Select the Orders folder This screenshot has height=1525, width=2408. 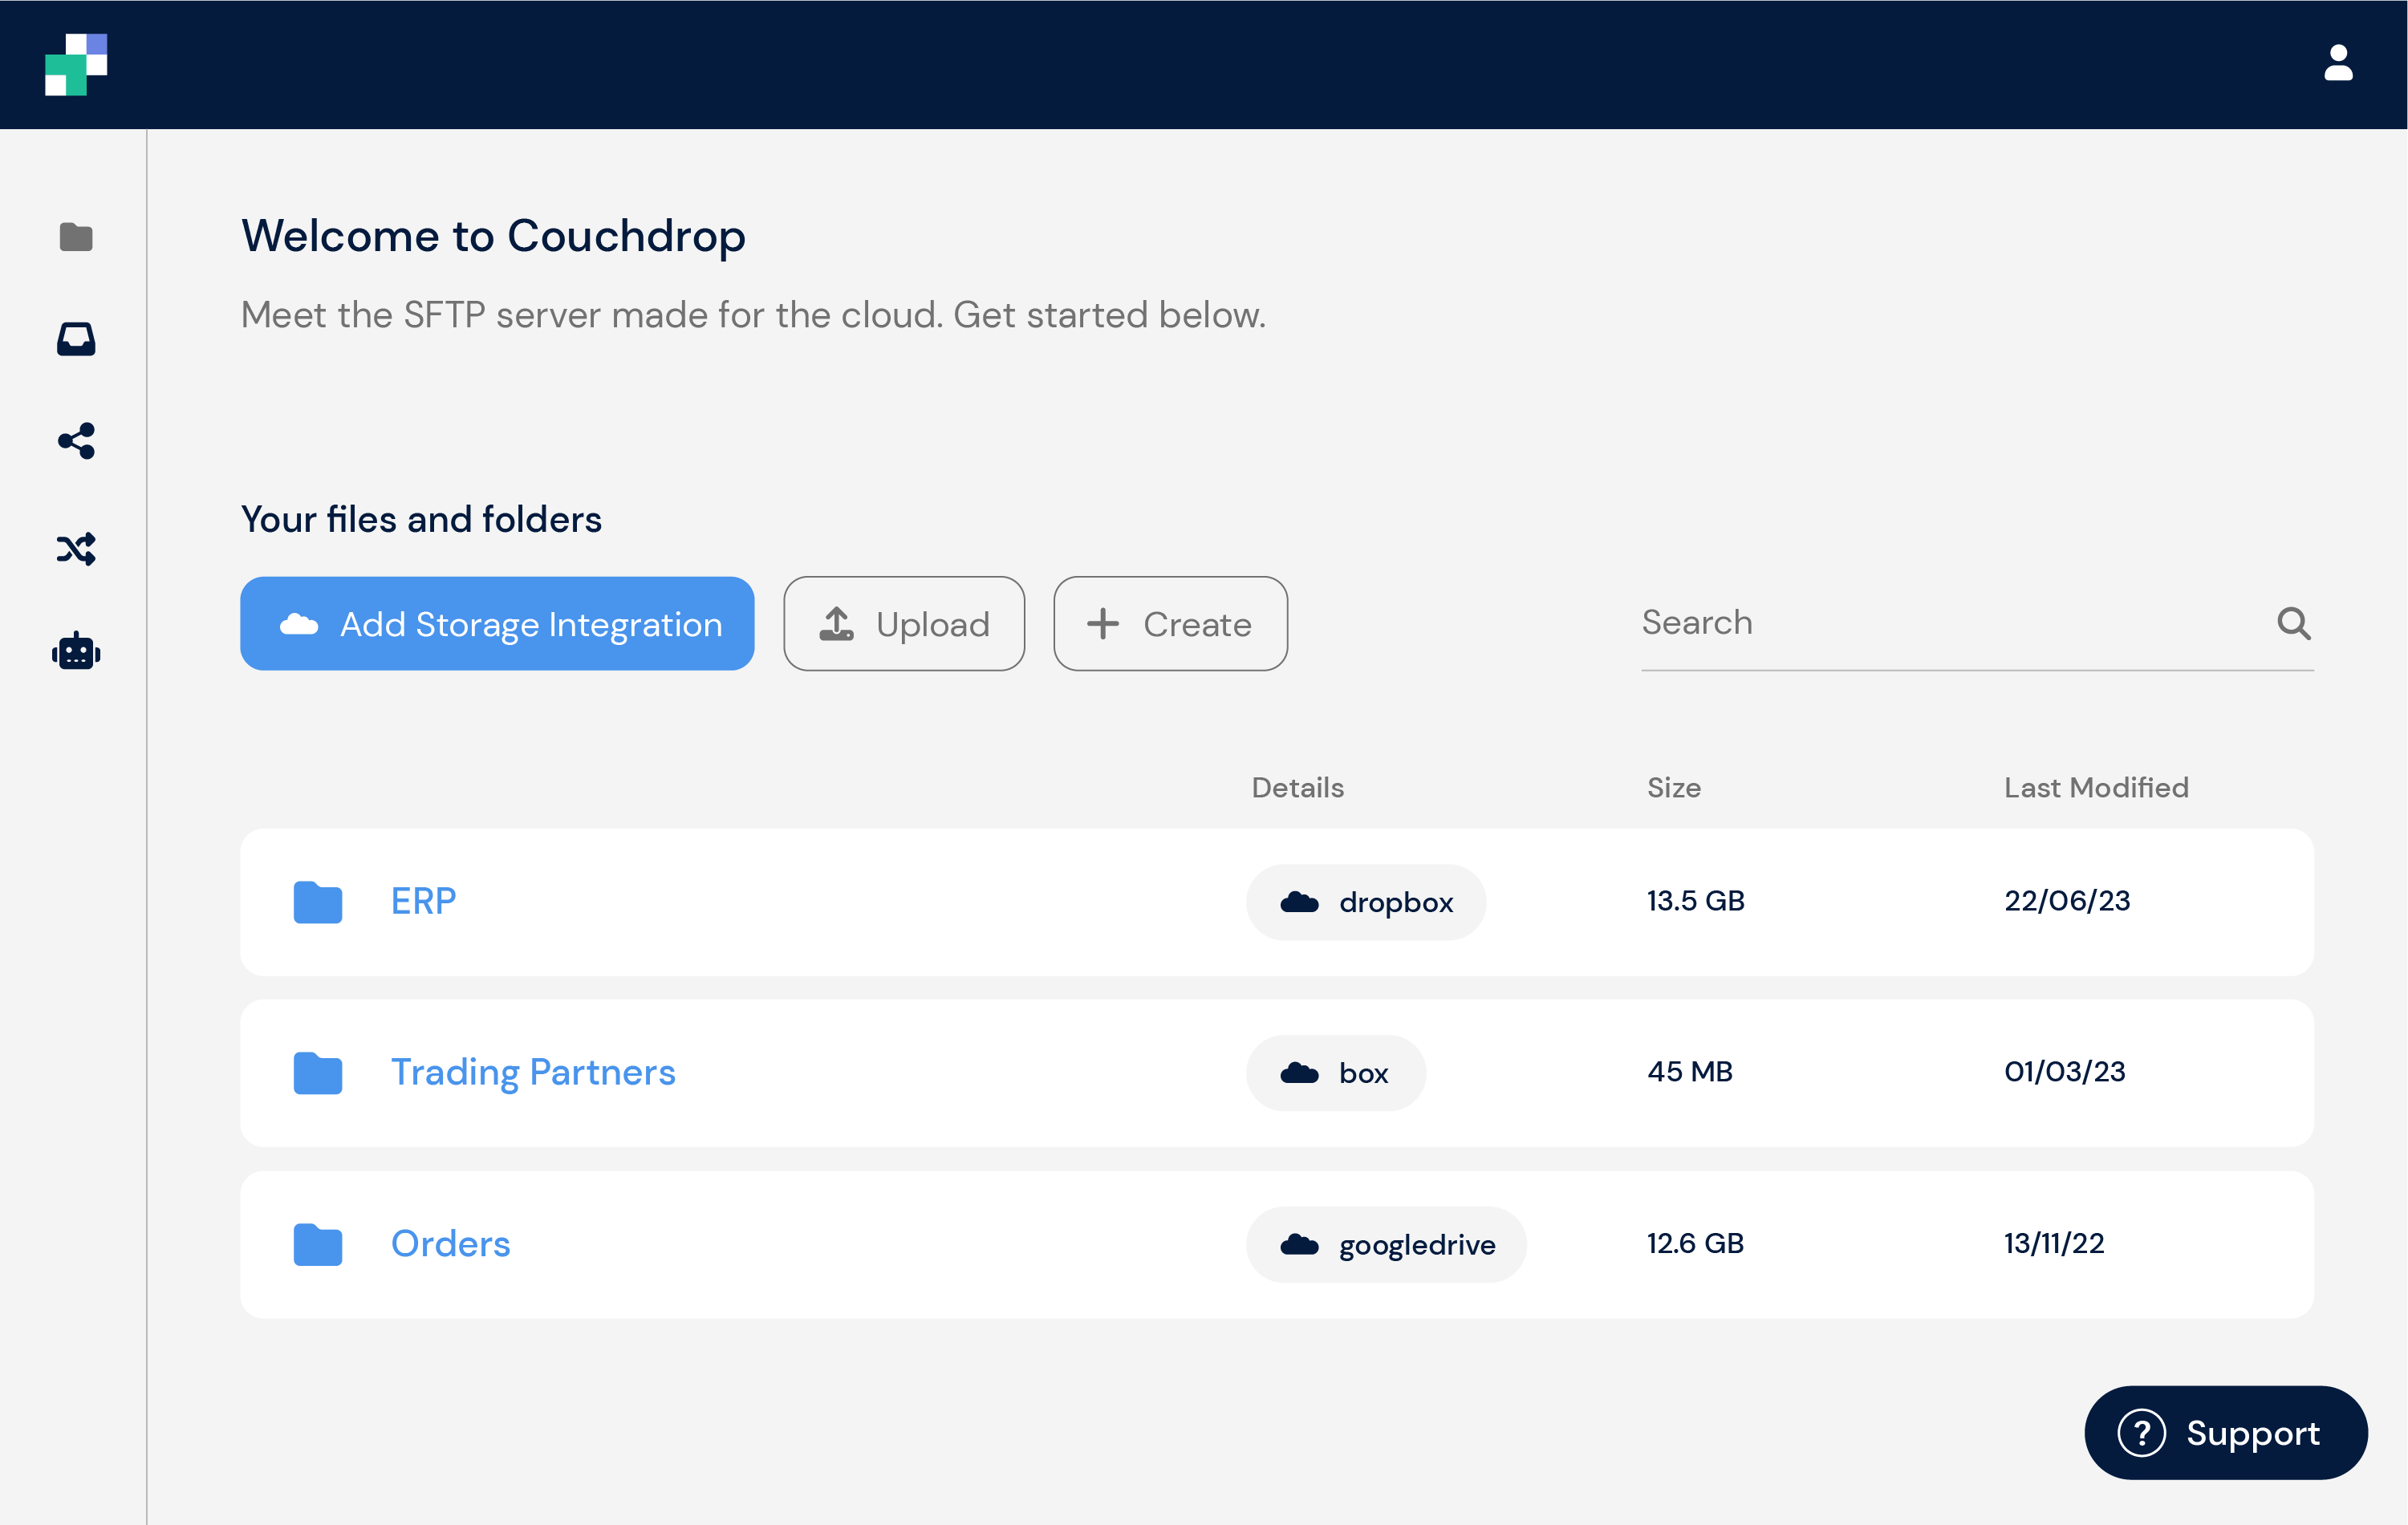pos(449,1243)
